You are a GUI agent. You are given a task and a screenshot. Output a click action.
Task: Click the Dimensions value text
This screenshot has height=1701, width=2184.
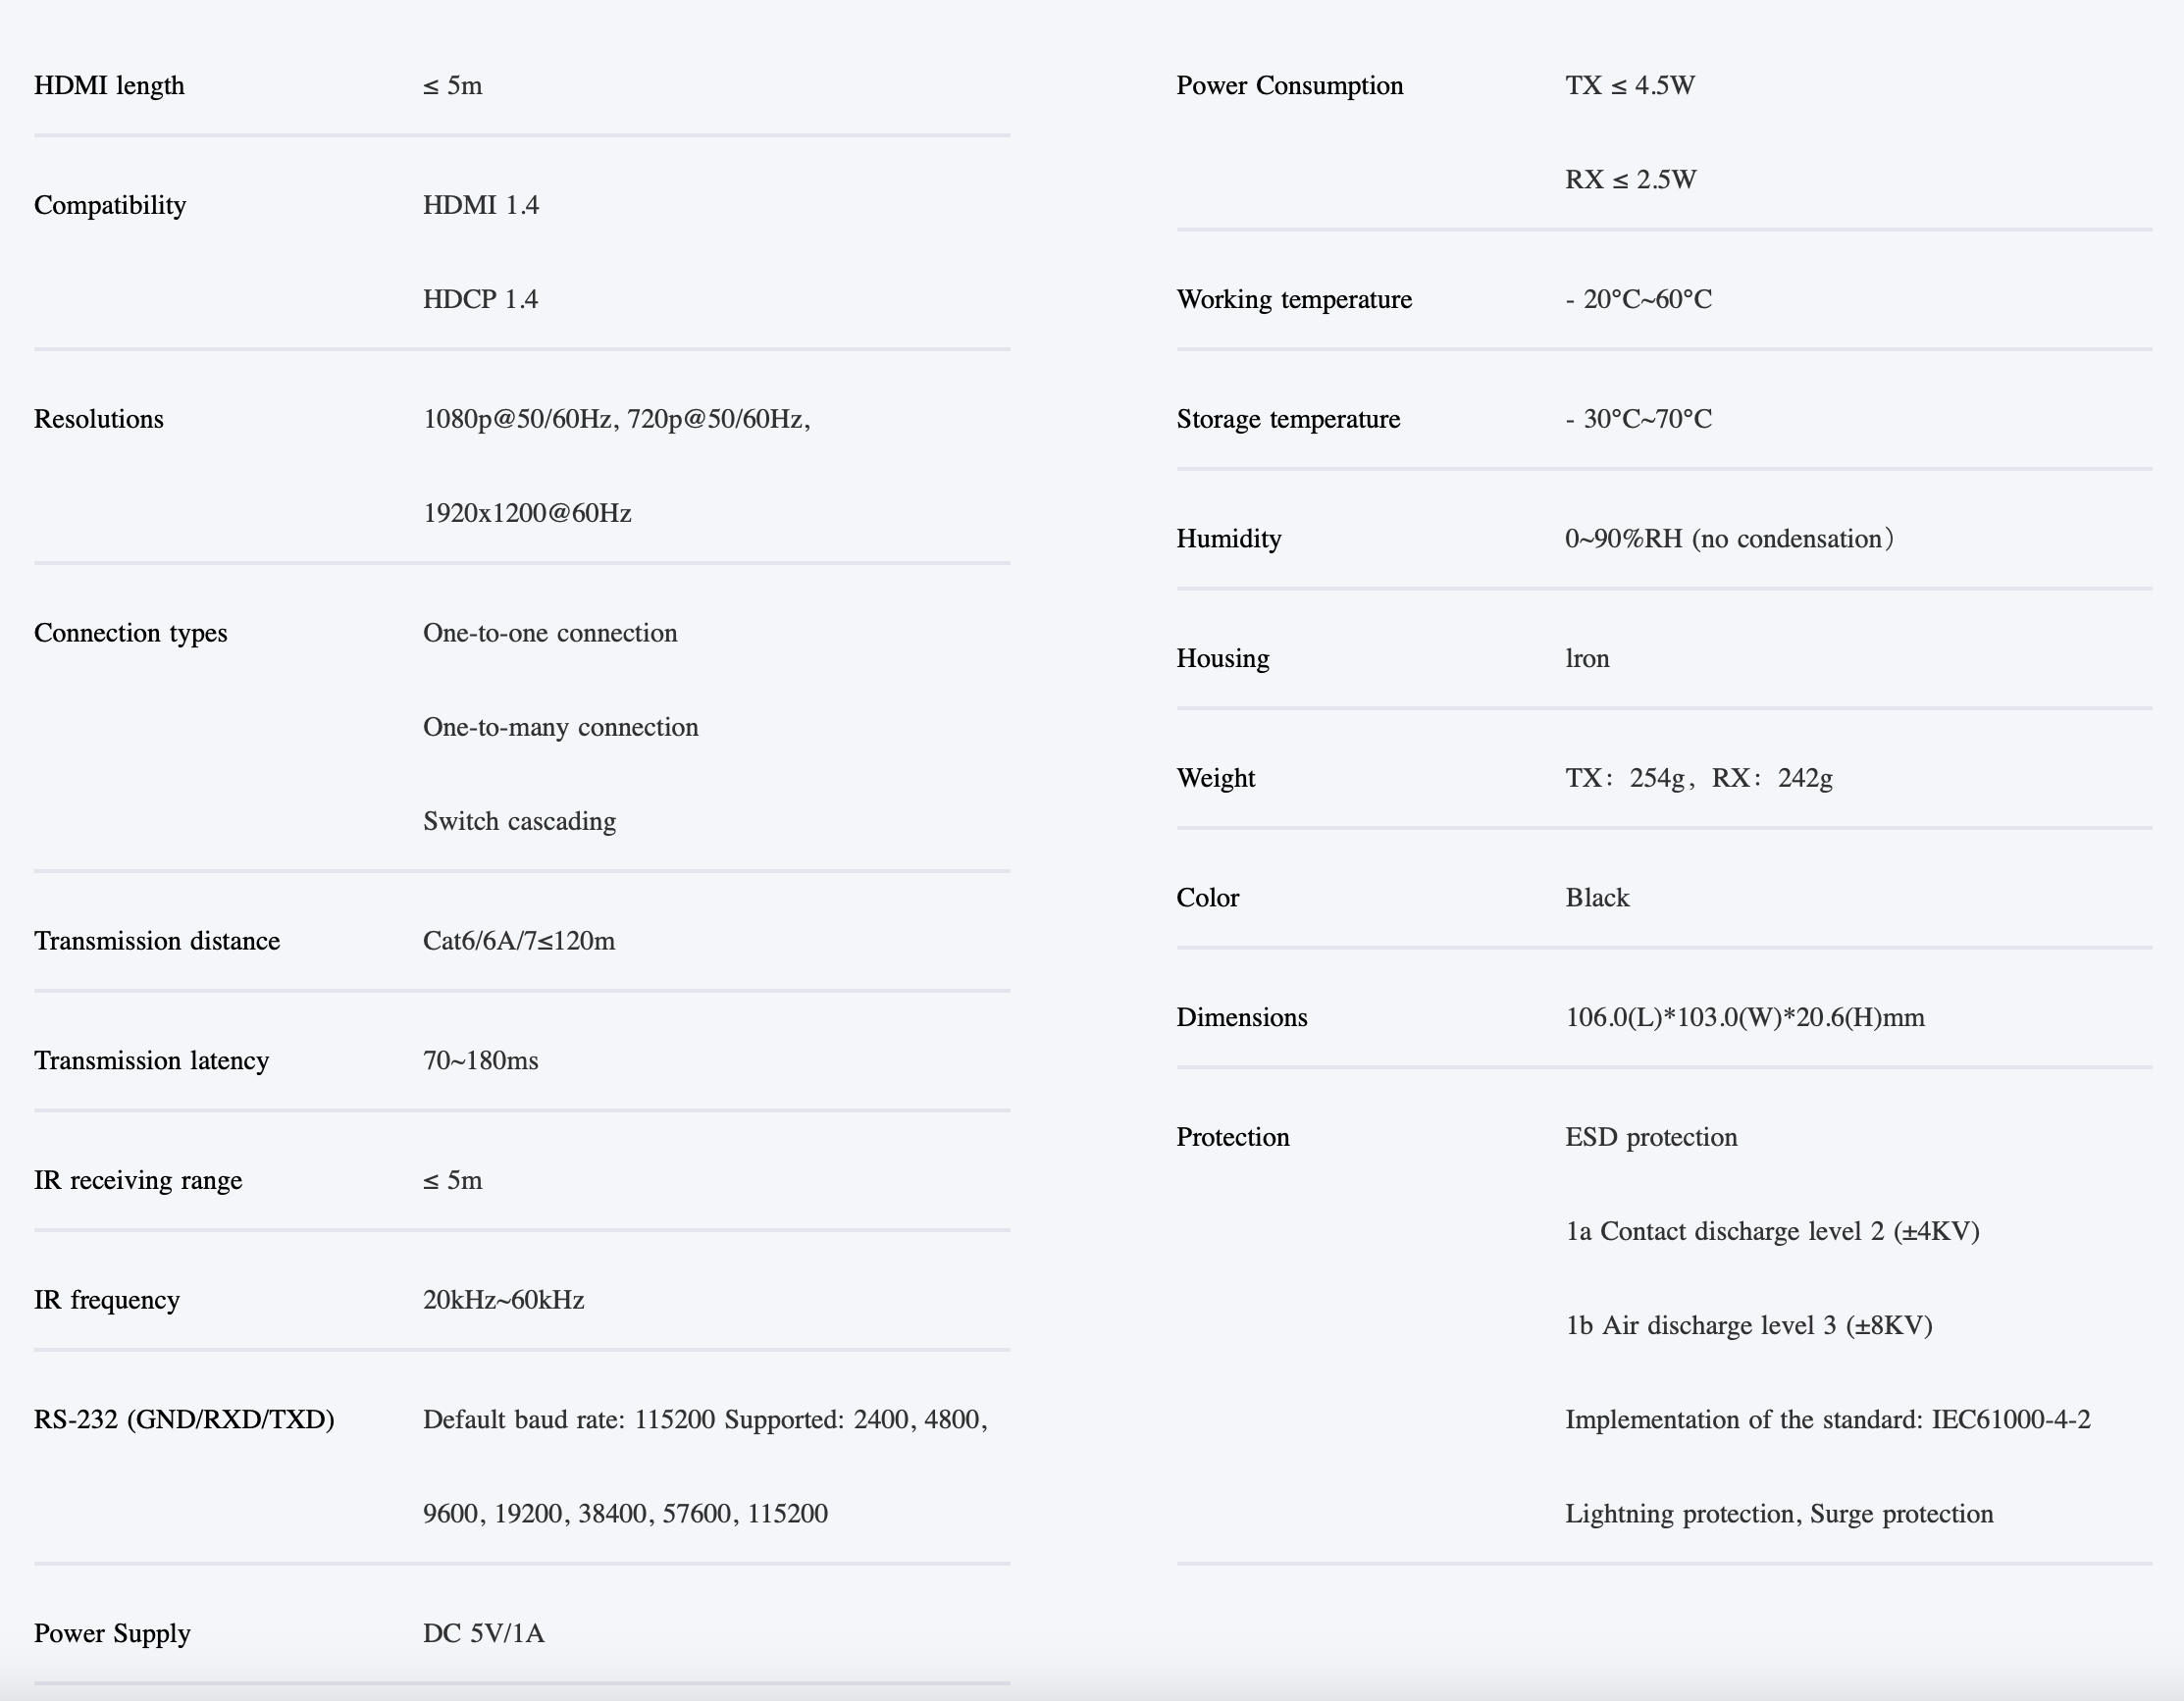tap(1744, 1018)
